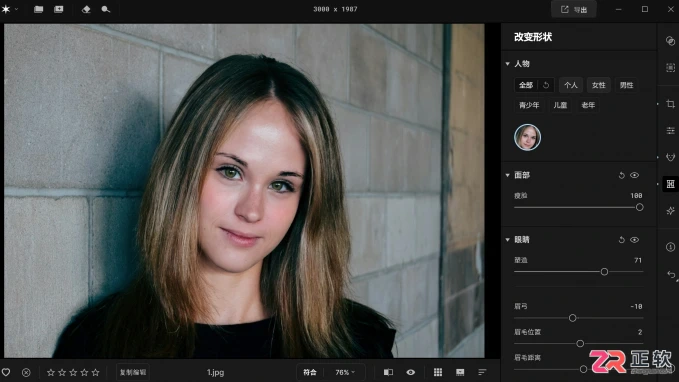Open the face portrait tool in sidebar
Screen dimensions: 679x382
click(x=670, y=157)
